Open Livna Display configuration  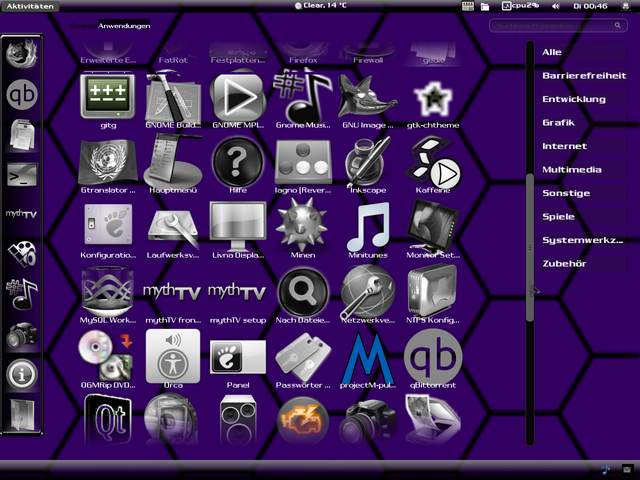point(238,227)
